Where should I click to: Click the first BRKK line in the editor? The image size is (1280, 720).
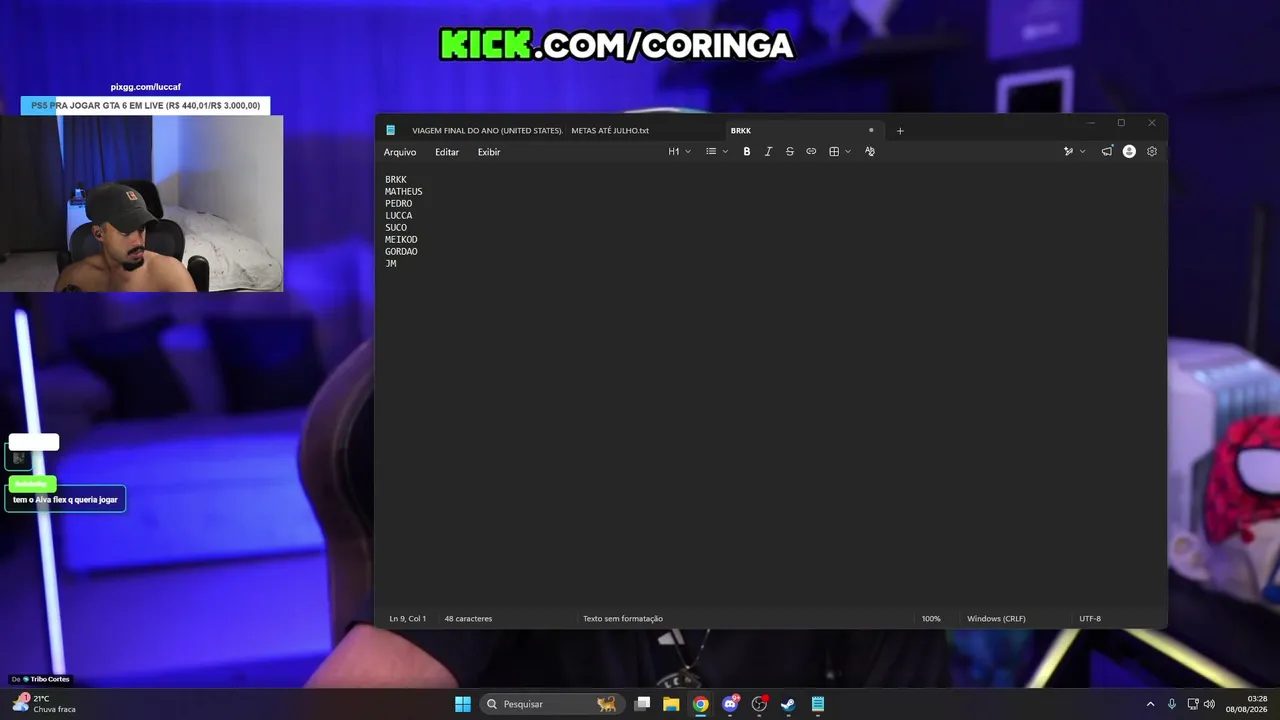tap(396, 180)
